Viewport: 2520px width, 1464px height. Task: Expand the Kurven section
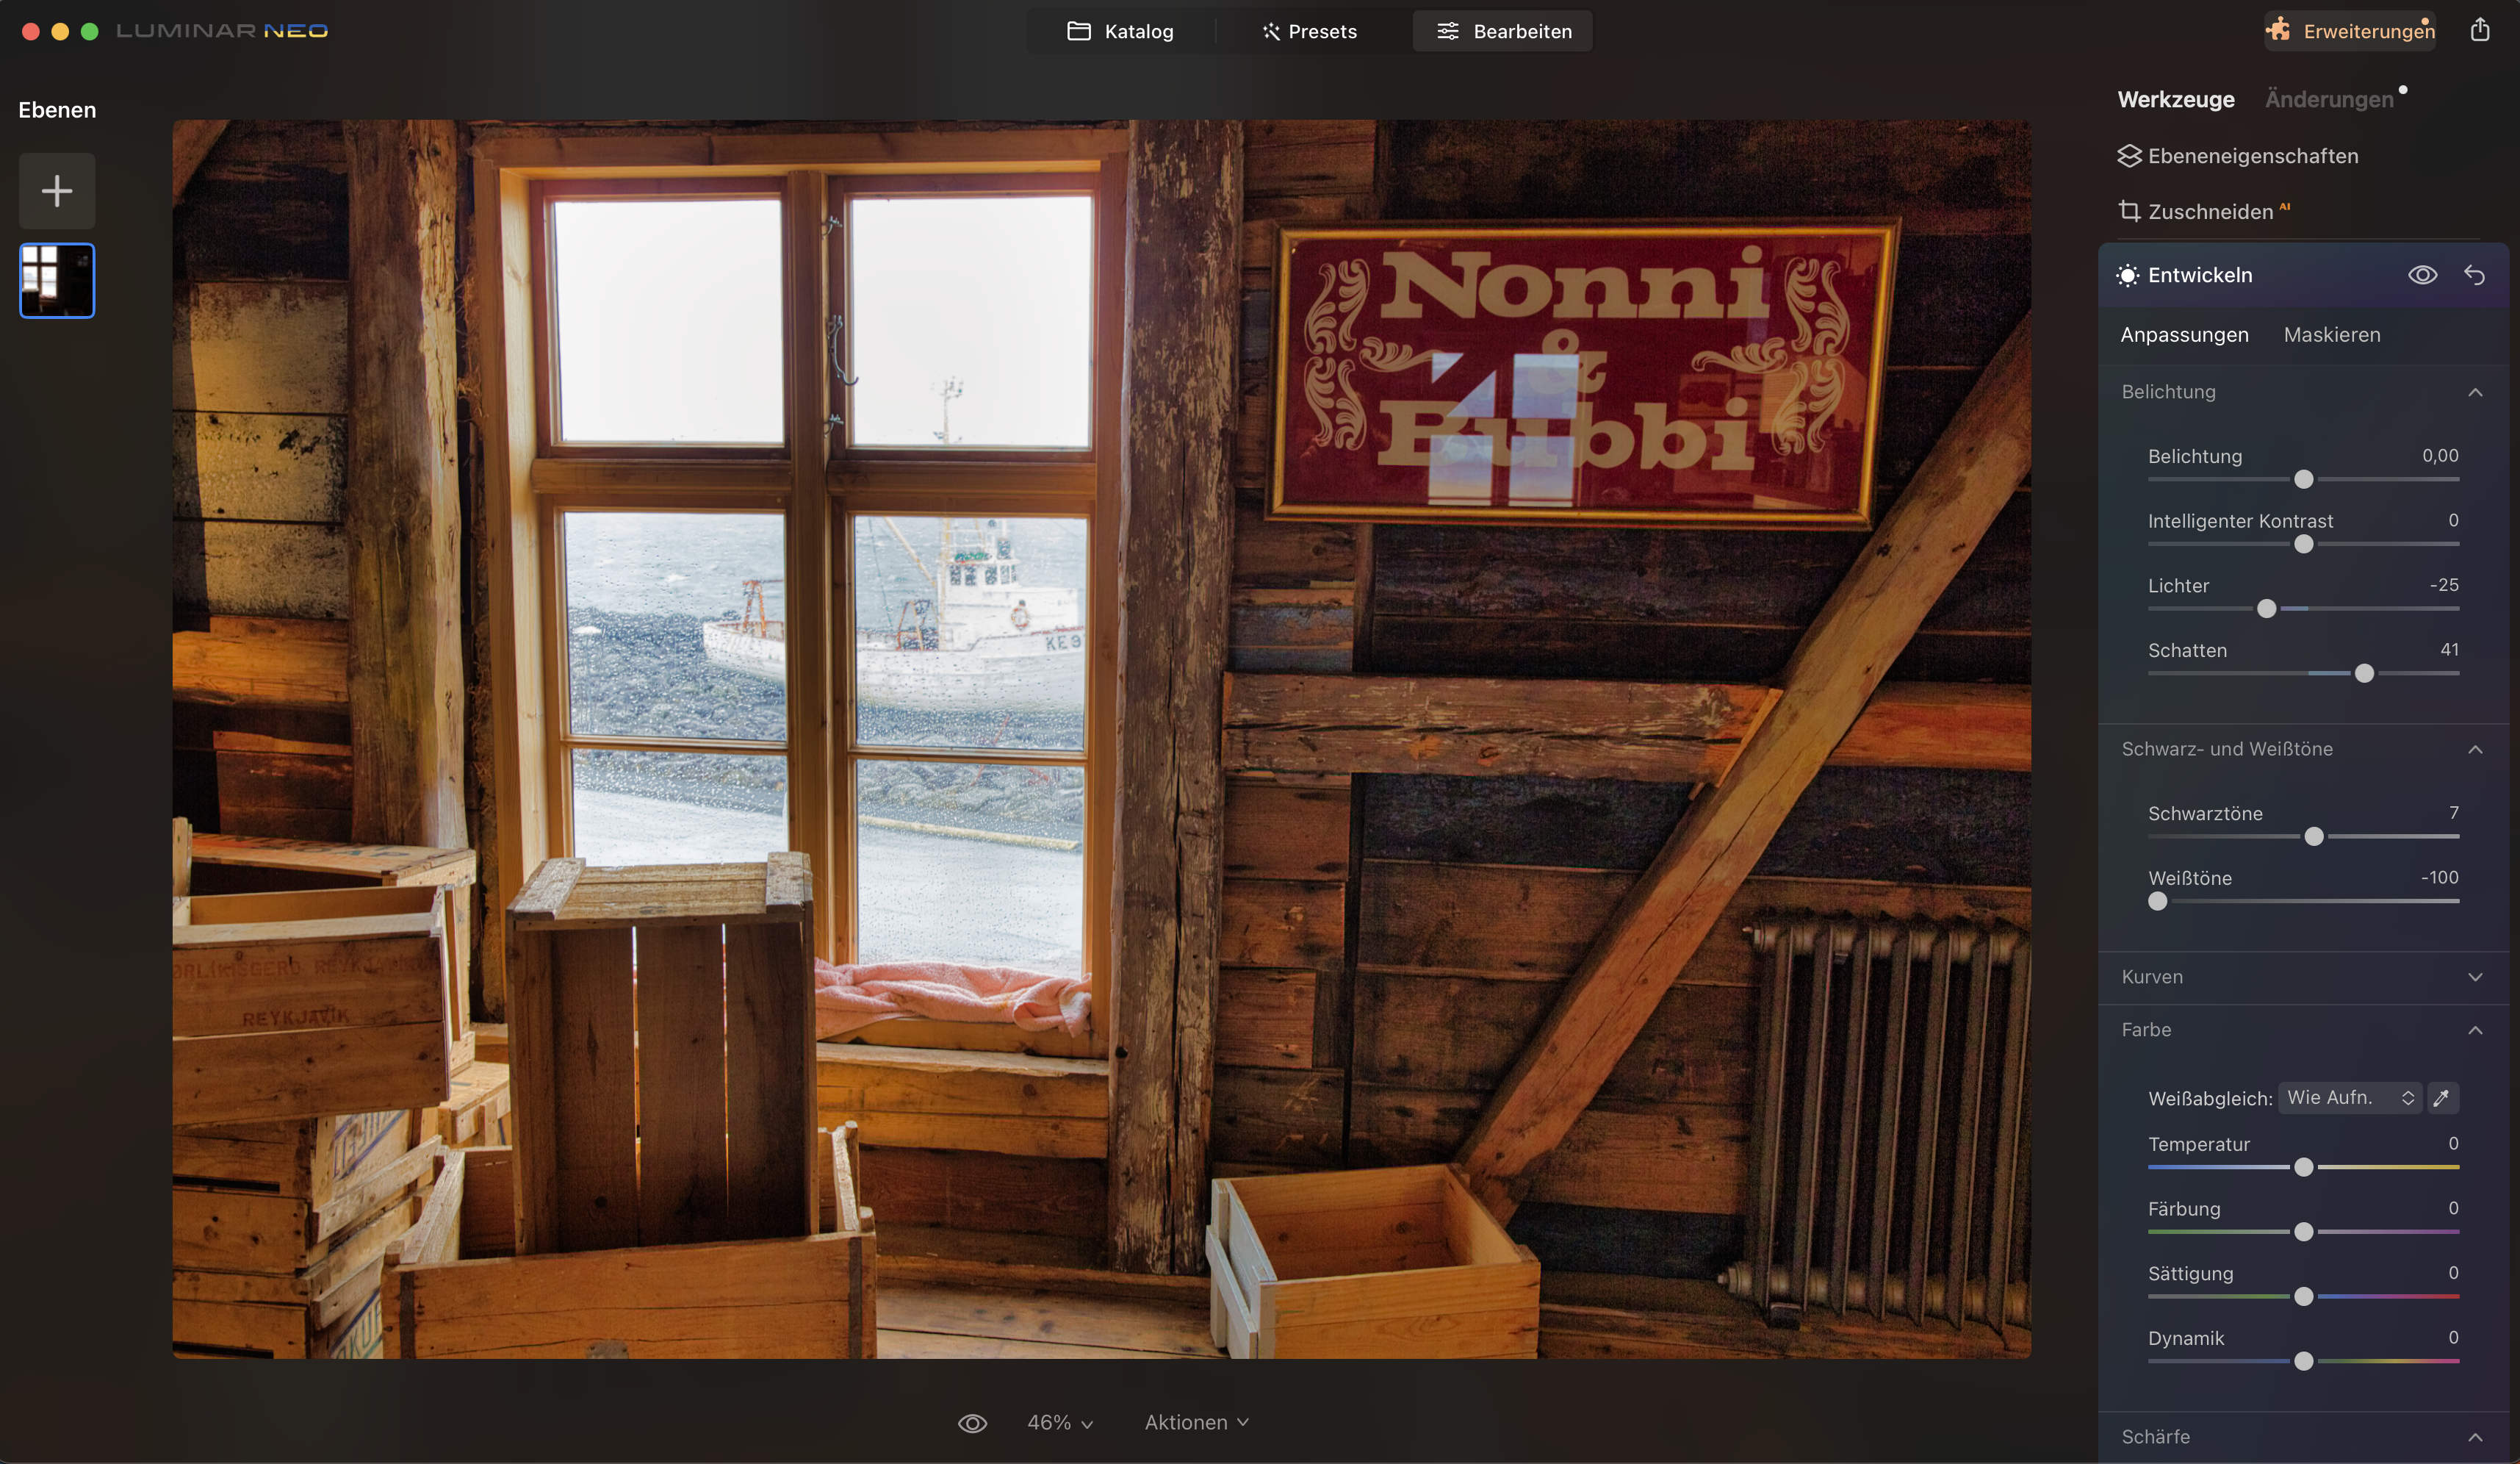pos(2475,977)
